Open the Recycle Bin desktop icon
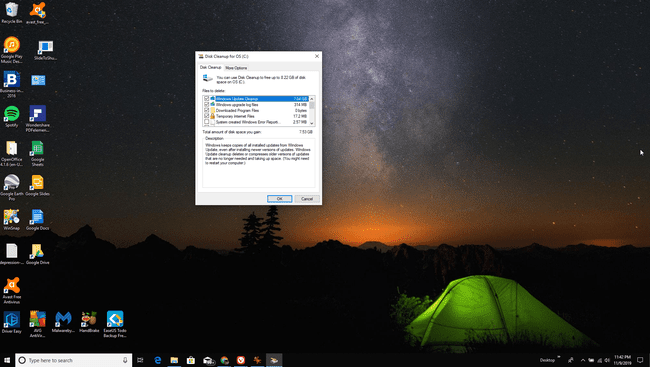The height and width of the screenshot is (367, 650). [12, 12]
